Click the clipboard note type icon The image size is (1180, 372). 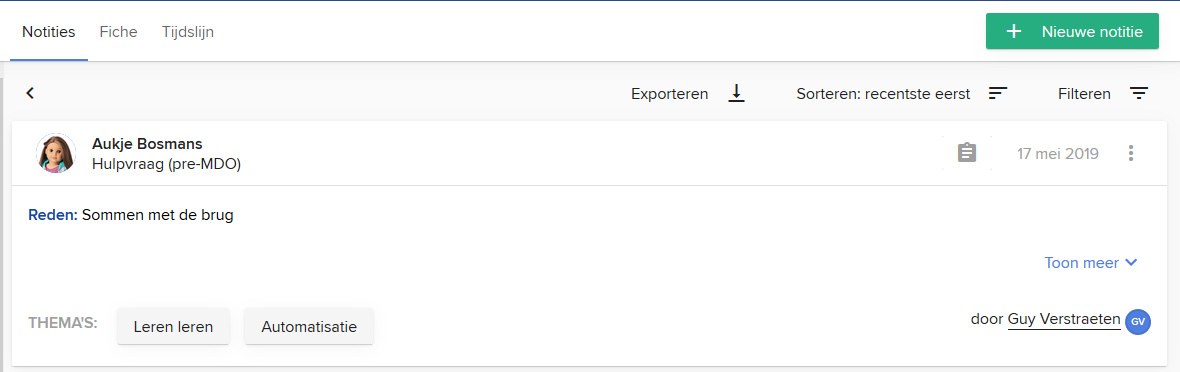click(967, 154)
